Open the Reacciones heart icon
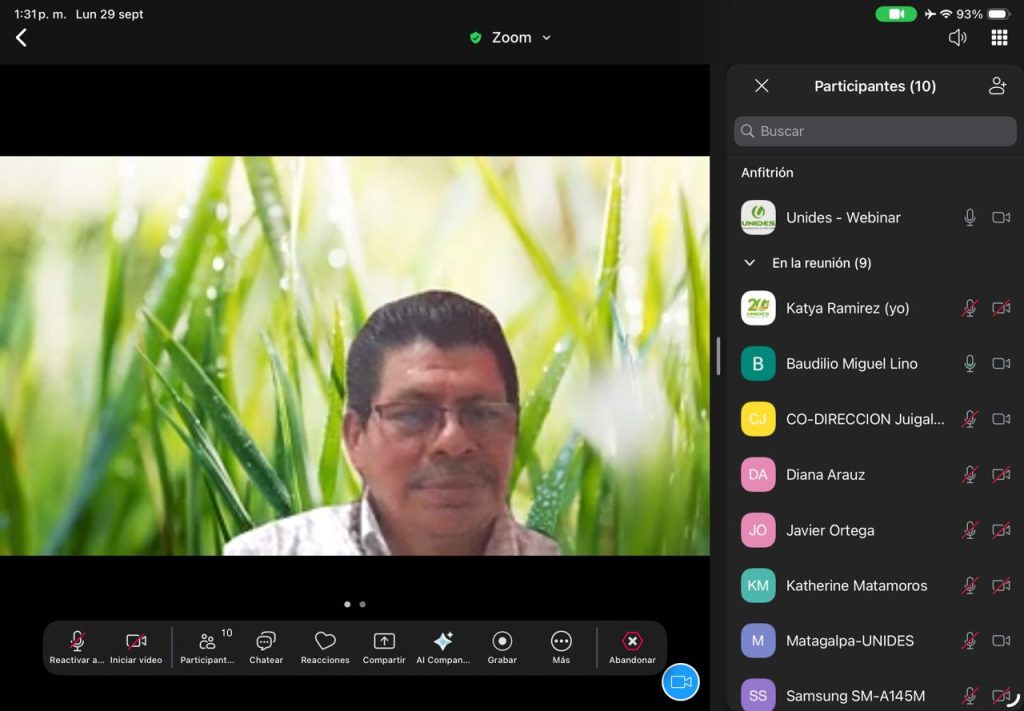Image resolution: width=1024 pixels, height=711 pixels. pyautogui.click(x=325, y=642)
